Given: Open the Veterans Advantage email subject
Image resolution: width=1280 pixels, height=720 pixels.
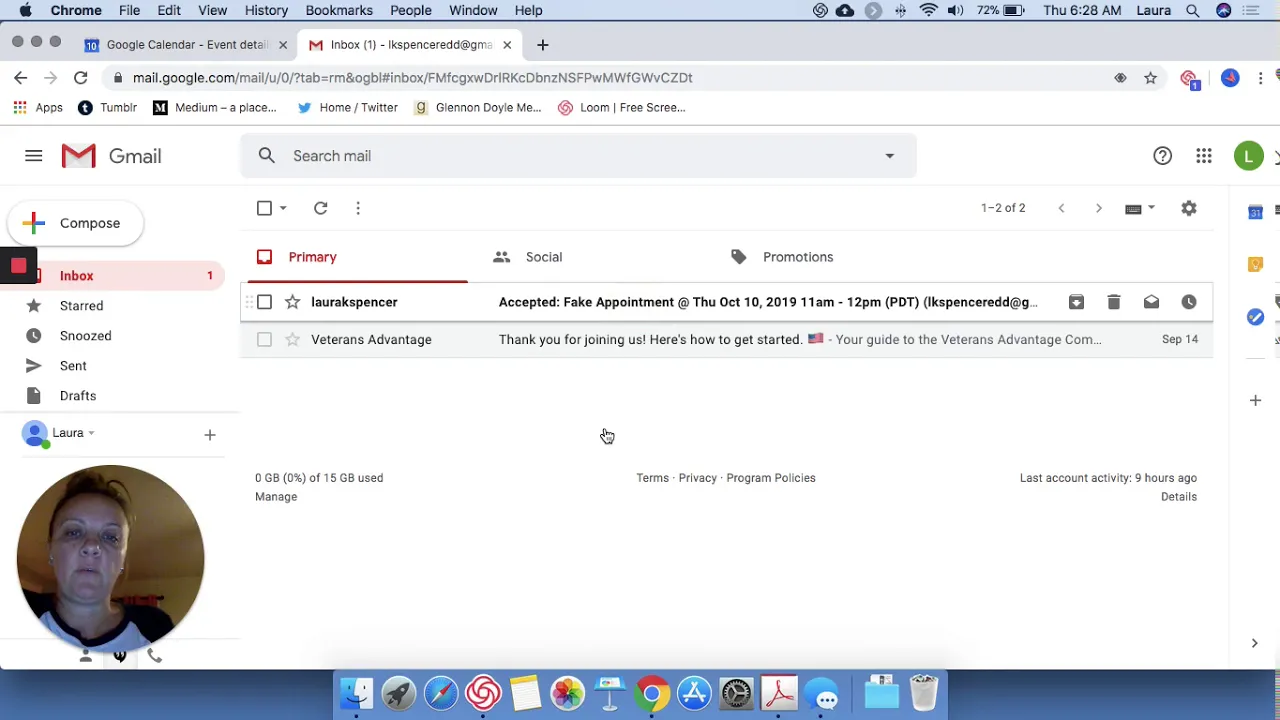Looking at the screenshot, I should pyautogui.click(x=650, y=340).
